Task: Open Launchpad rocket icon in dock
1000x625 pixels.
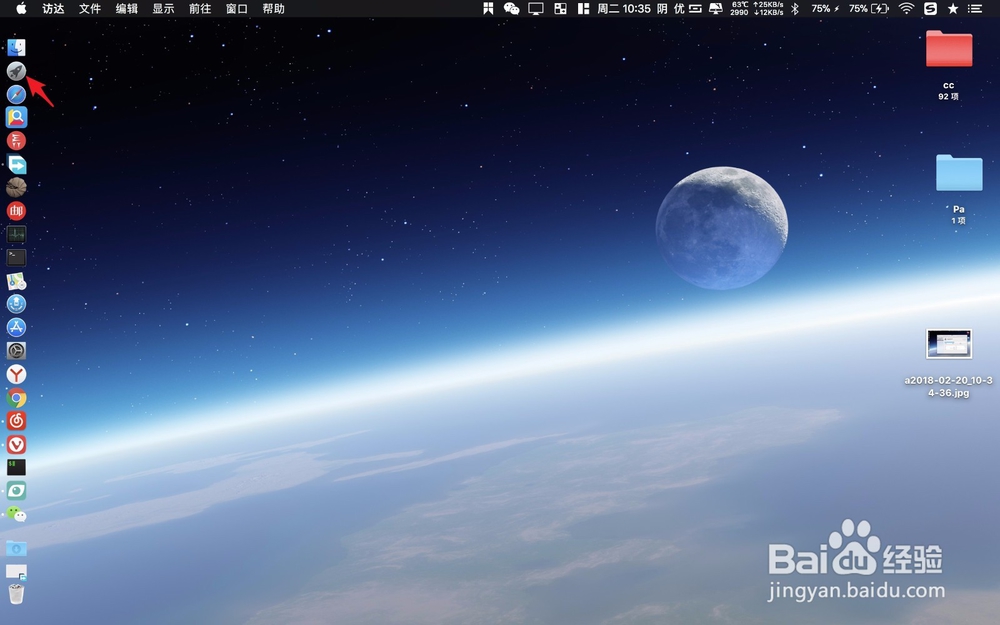Action: [x=16, y=71]
